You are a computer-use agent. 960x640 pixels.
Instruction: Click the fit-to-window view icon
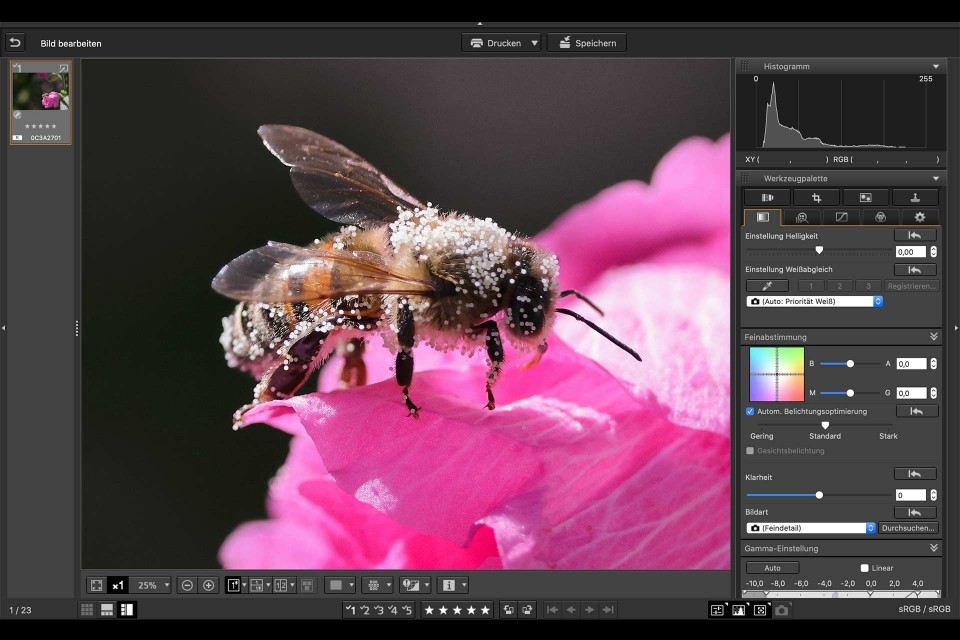96,585
